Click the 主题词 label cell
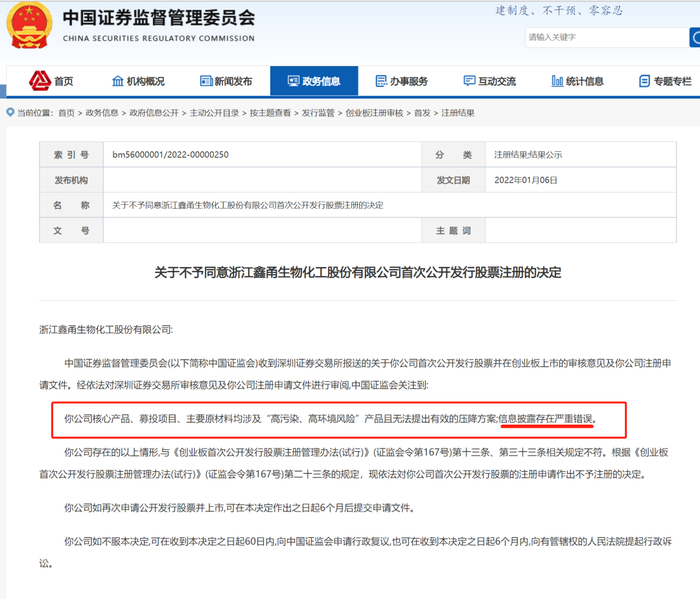 point(453,230)
